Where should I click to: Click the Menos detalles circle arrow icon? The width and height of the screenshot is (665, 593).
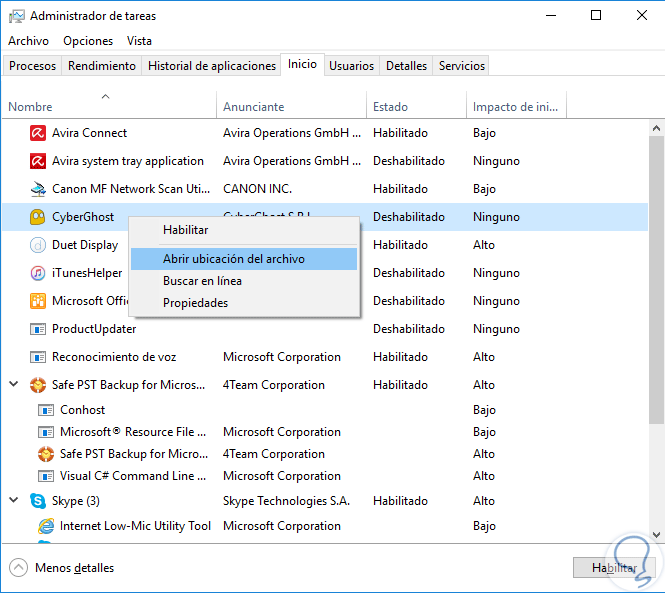pos(18,568)
